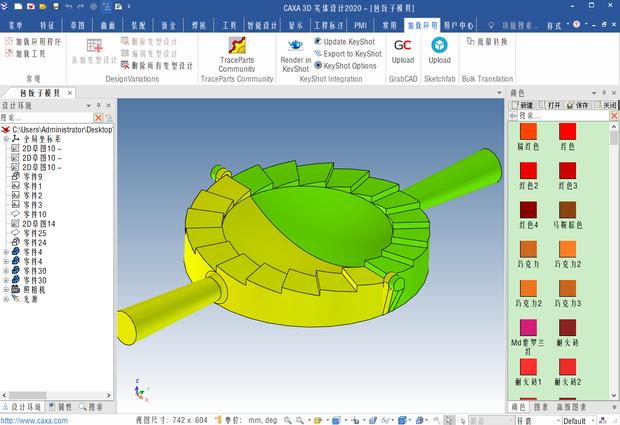Open the 属性 tab at the bottom left
620x425 pixels.
click(60, 407)
